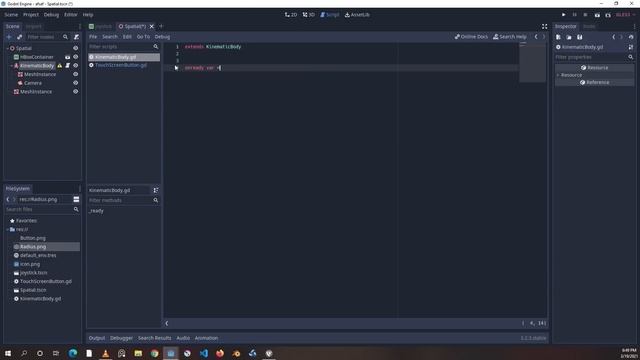The height and width of the screenshot is (360, 640).
Task: Play the project
Action: [x=564, y=15]
